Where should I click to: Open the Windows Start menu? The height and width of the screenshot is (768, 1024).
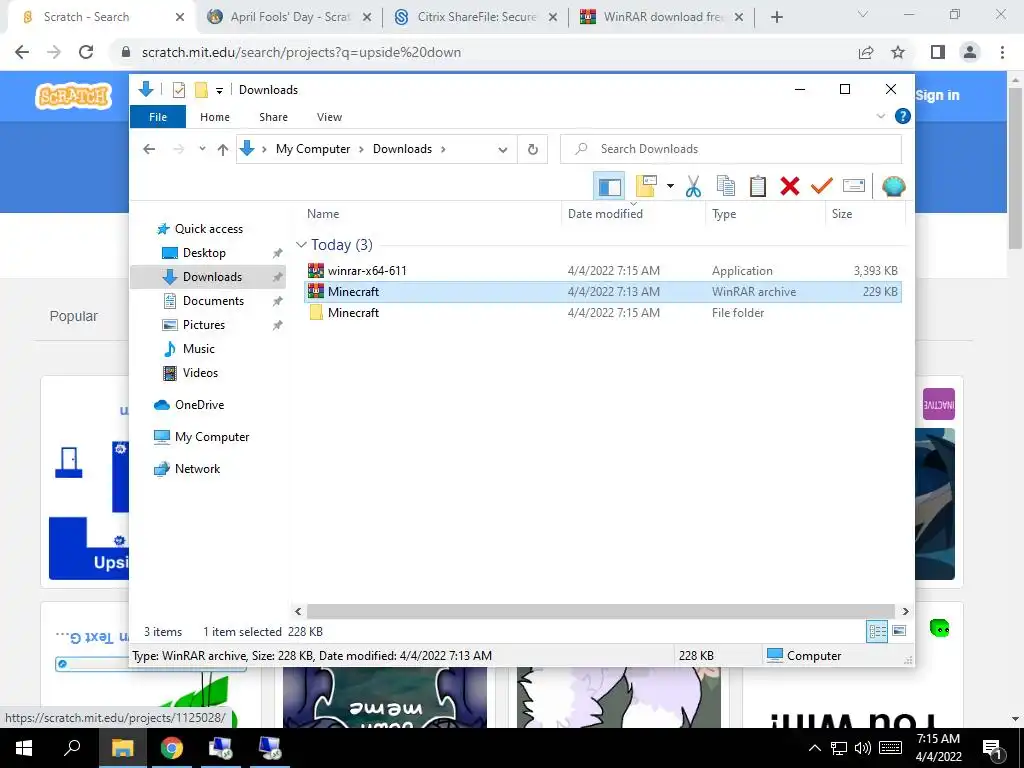click(24, 748)
